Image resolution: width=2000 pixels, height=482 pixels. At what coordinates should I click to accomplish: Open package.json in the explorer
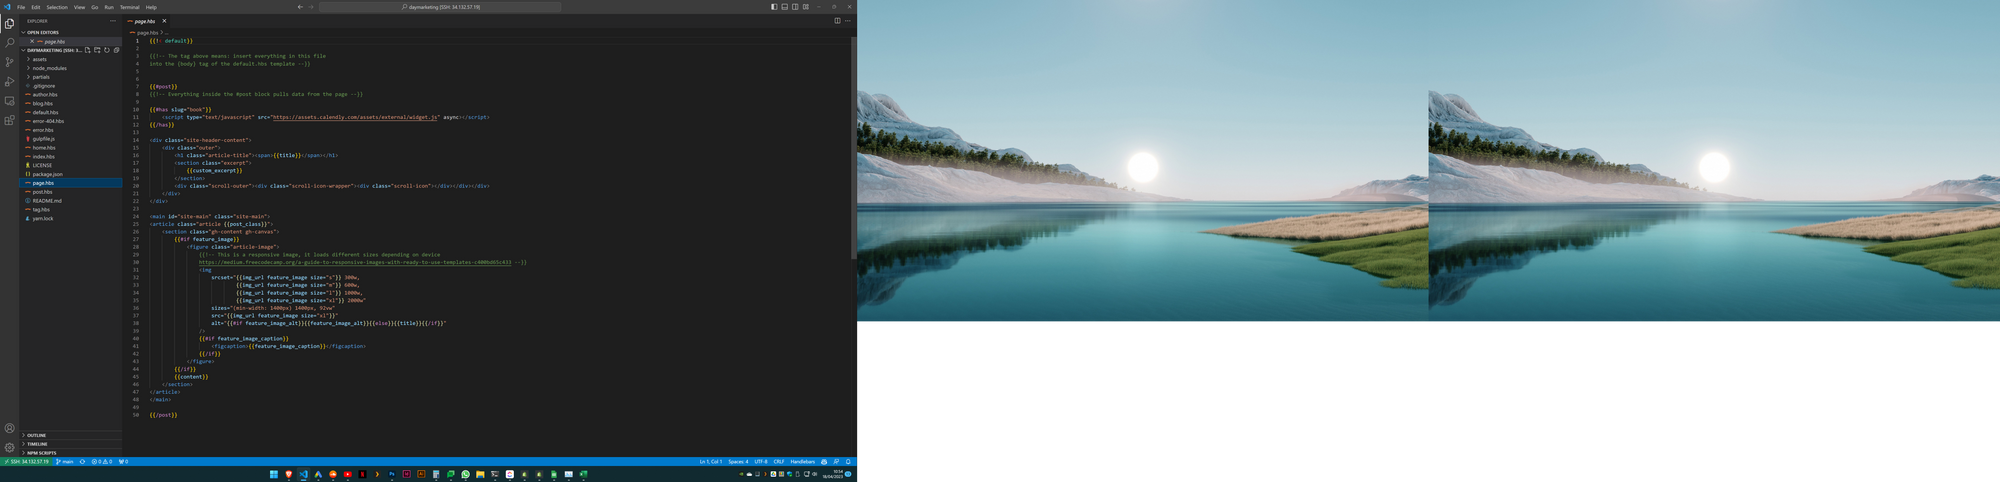tap(47, 174)
